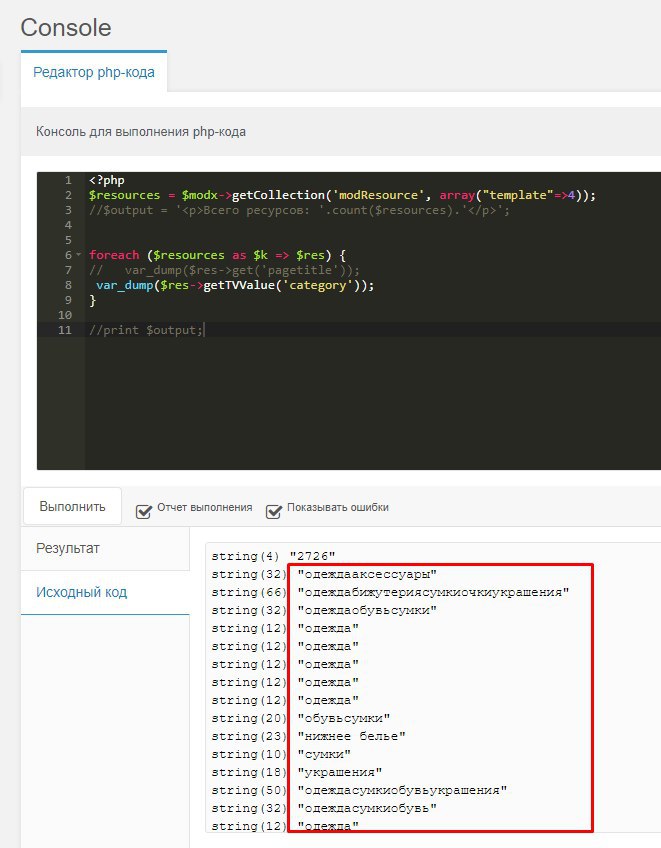Screen dimensions: 661x848
Task: Toggle the Отчет выполнения checkbox
Action: coord(143,511)
